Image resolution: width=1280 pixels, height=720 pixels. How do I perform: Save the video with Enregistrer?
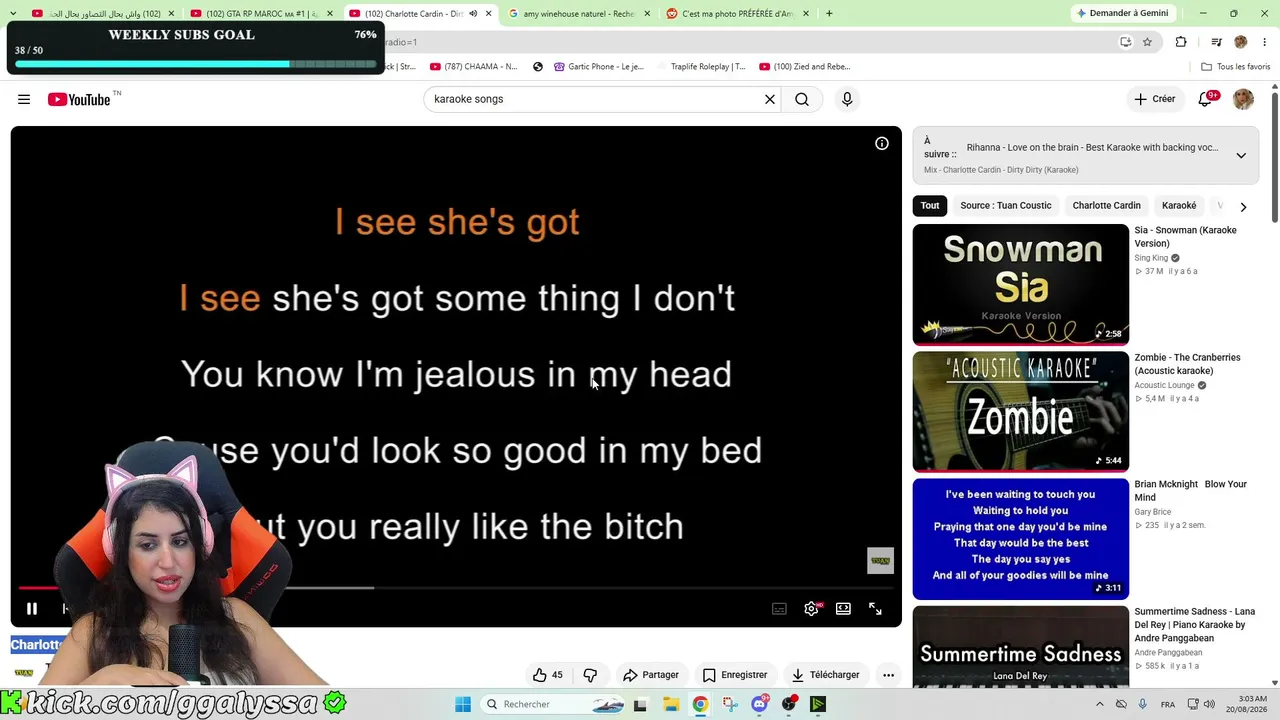click(735, 675)
